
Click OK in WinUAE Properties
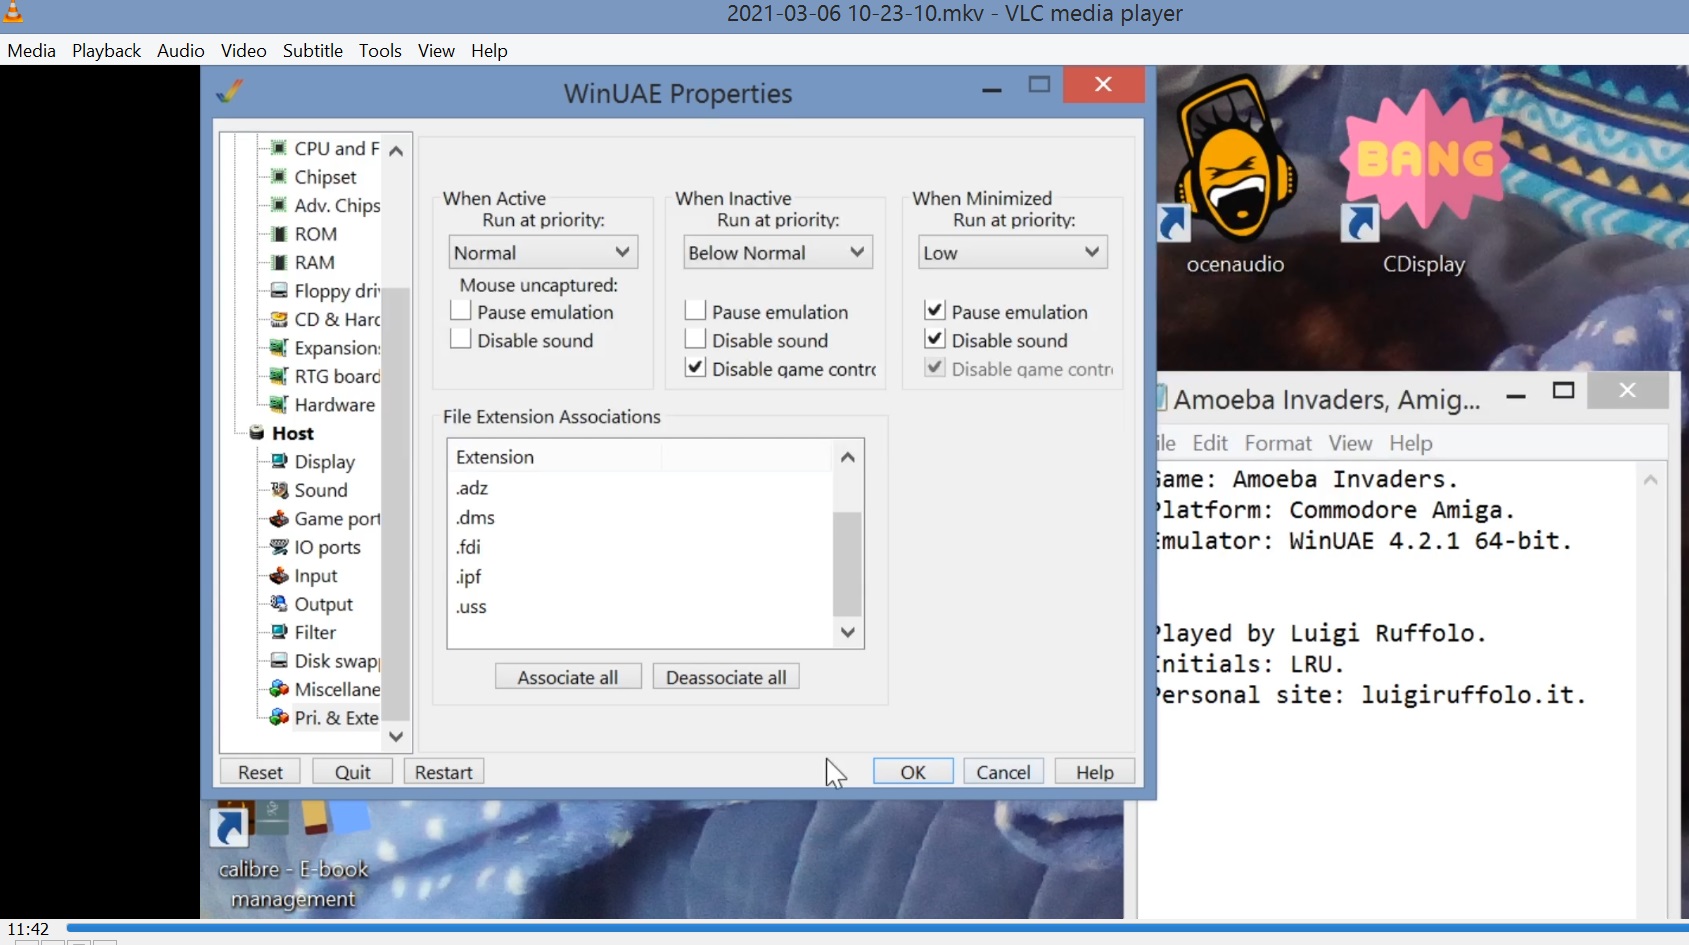(913, 771)
